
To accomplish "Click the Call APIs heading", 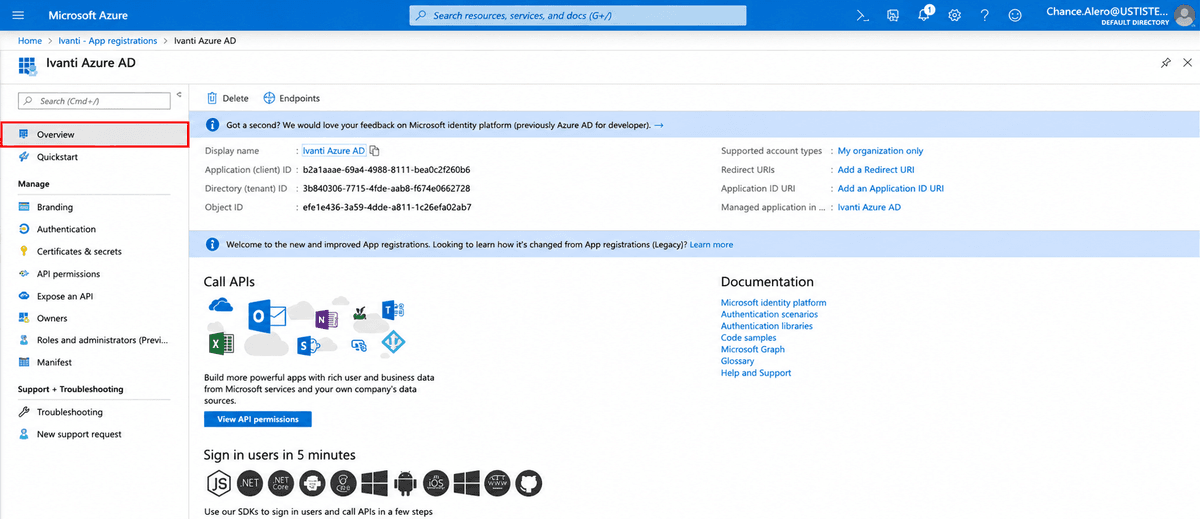I will coord(229,282).
